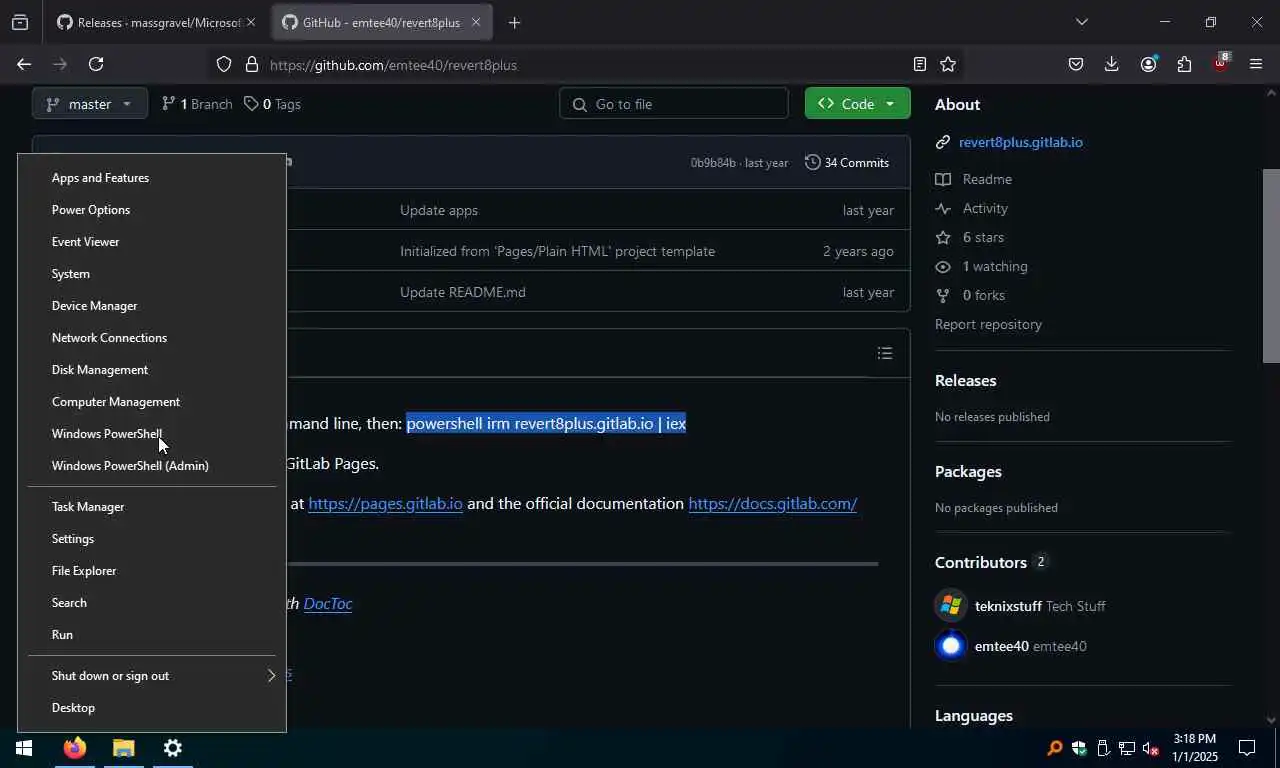Expand Shut down or sign out submenu
The width and height of the screenshot is (1280, 768).
[x=151, y=676]
